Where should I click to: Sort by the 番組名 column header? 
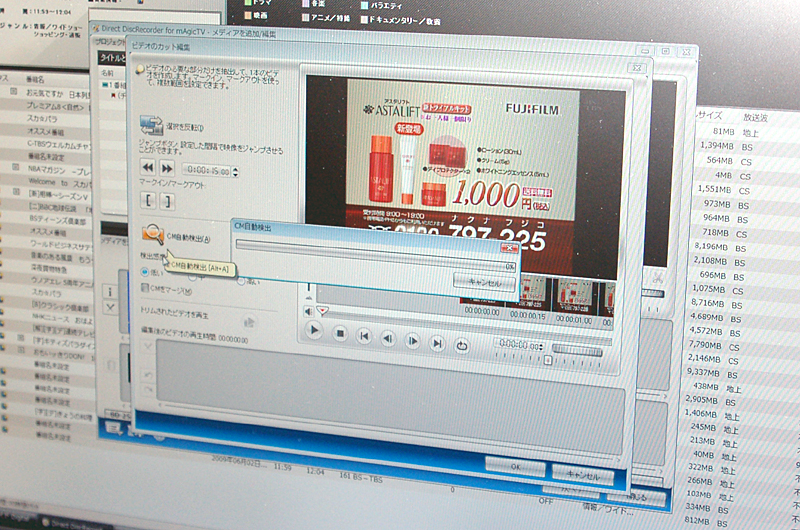point(35,80)
